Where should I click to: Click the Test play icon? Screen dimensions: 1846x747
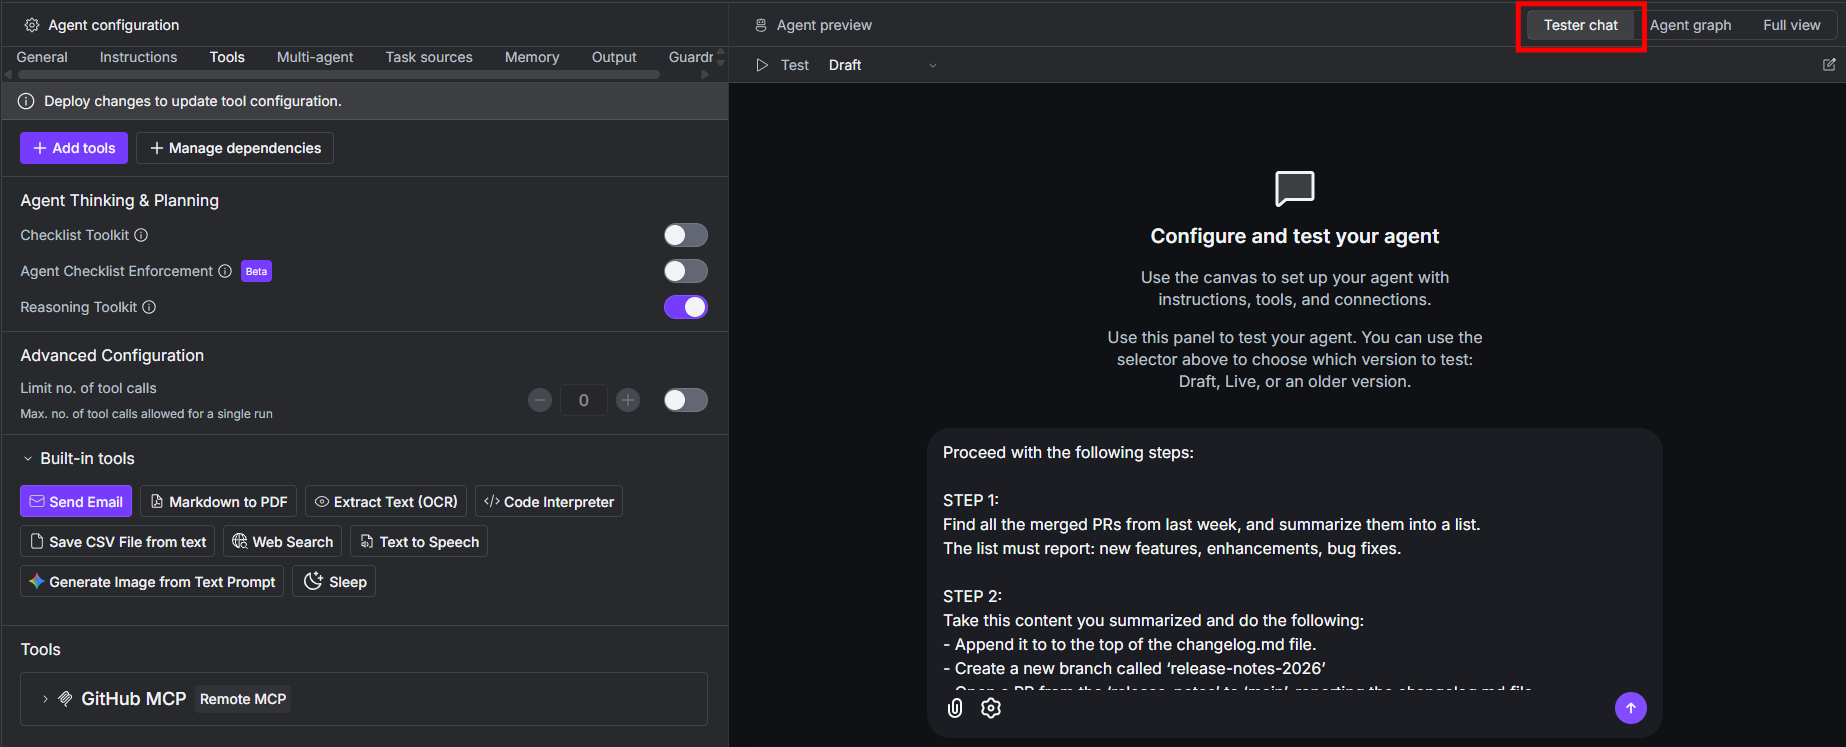click(762, 65)
